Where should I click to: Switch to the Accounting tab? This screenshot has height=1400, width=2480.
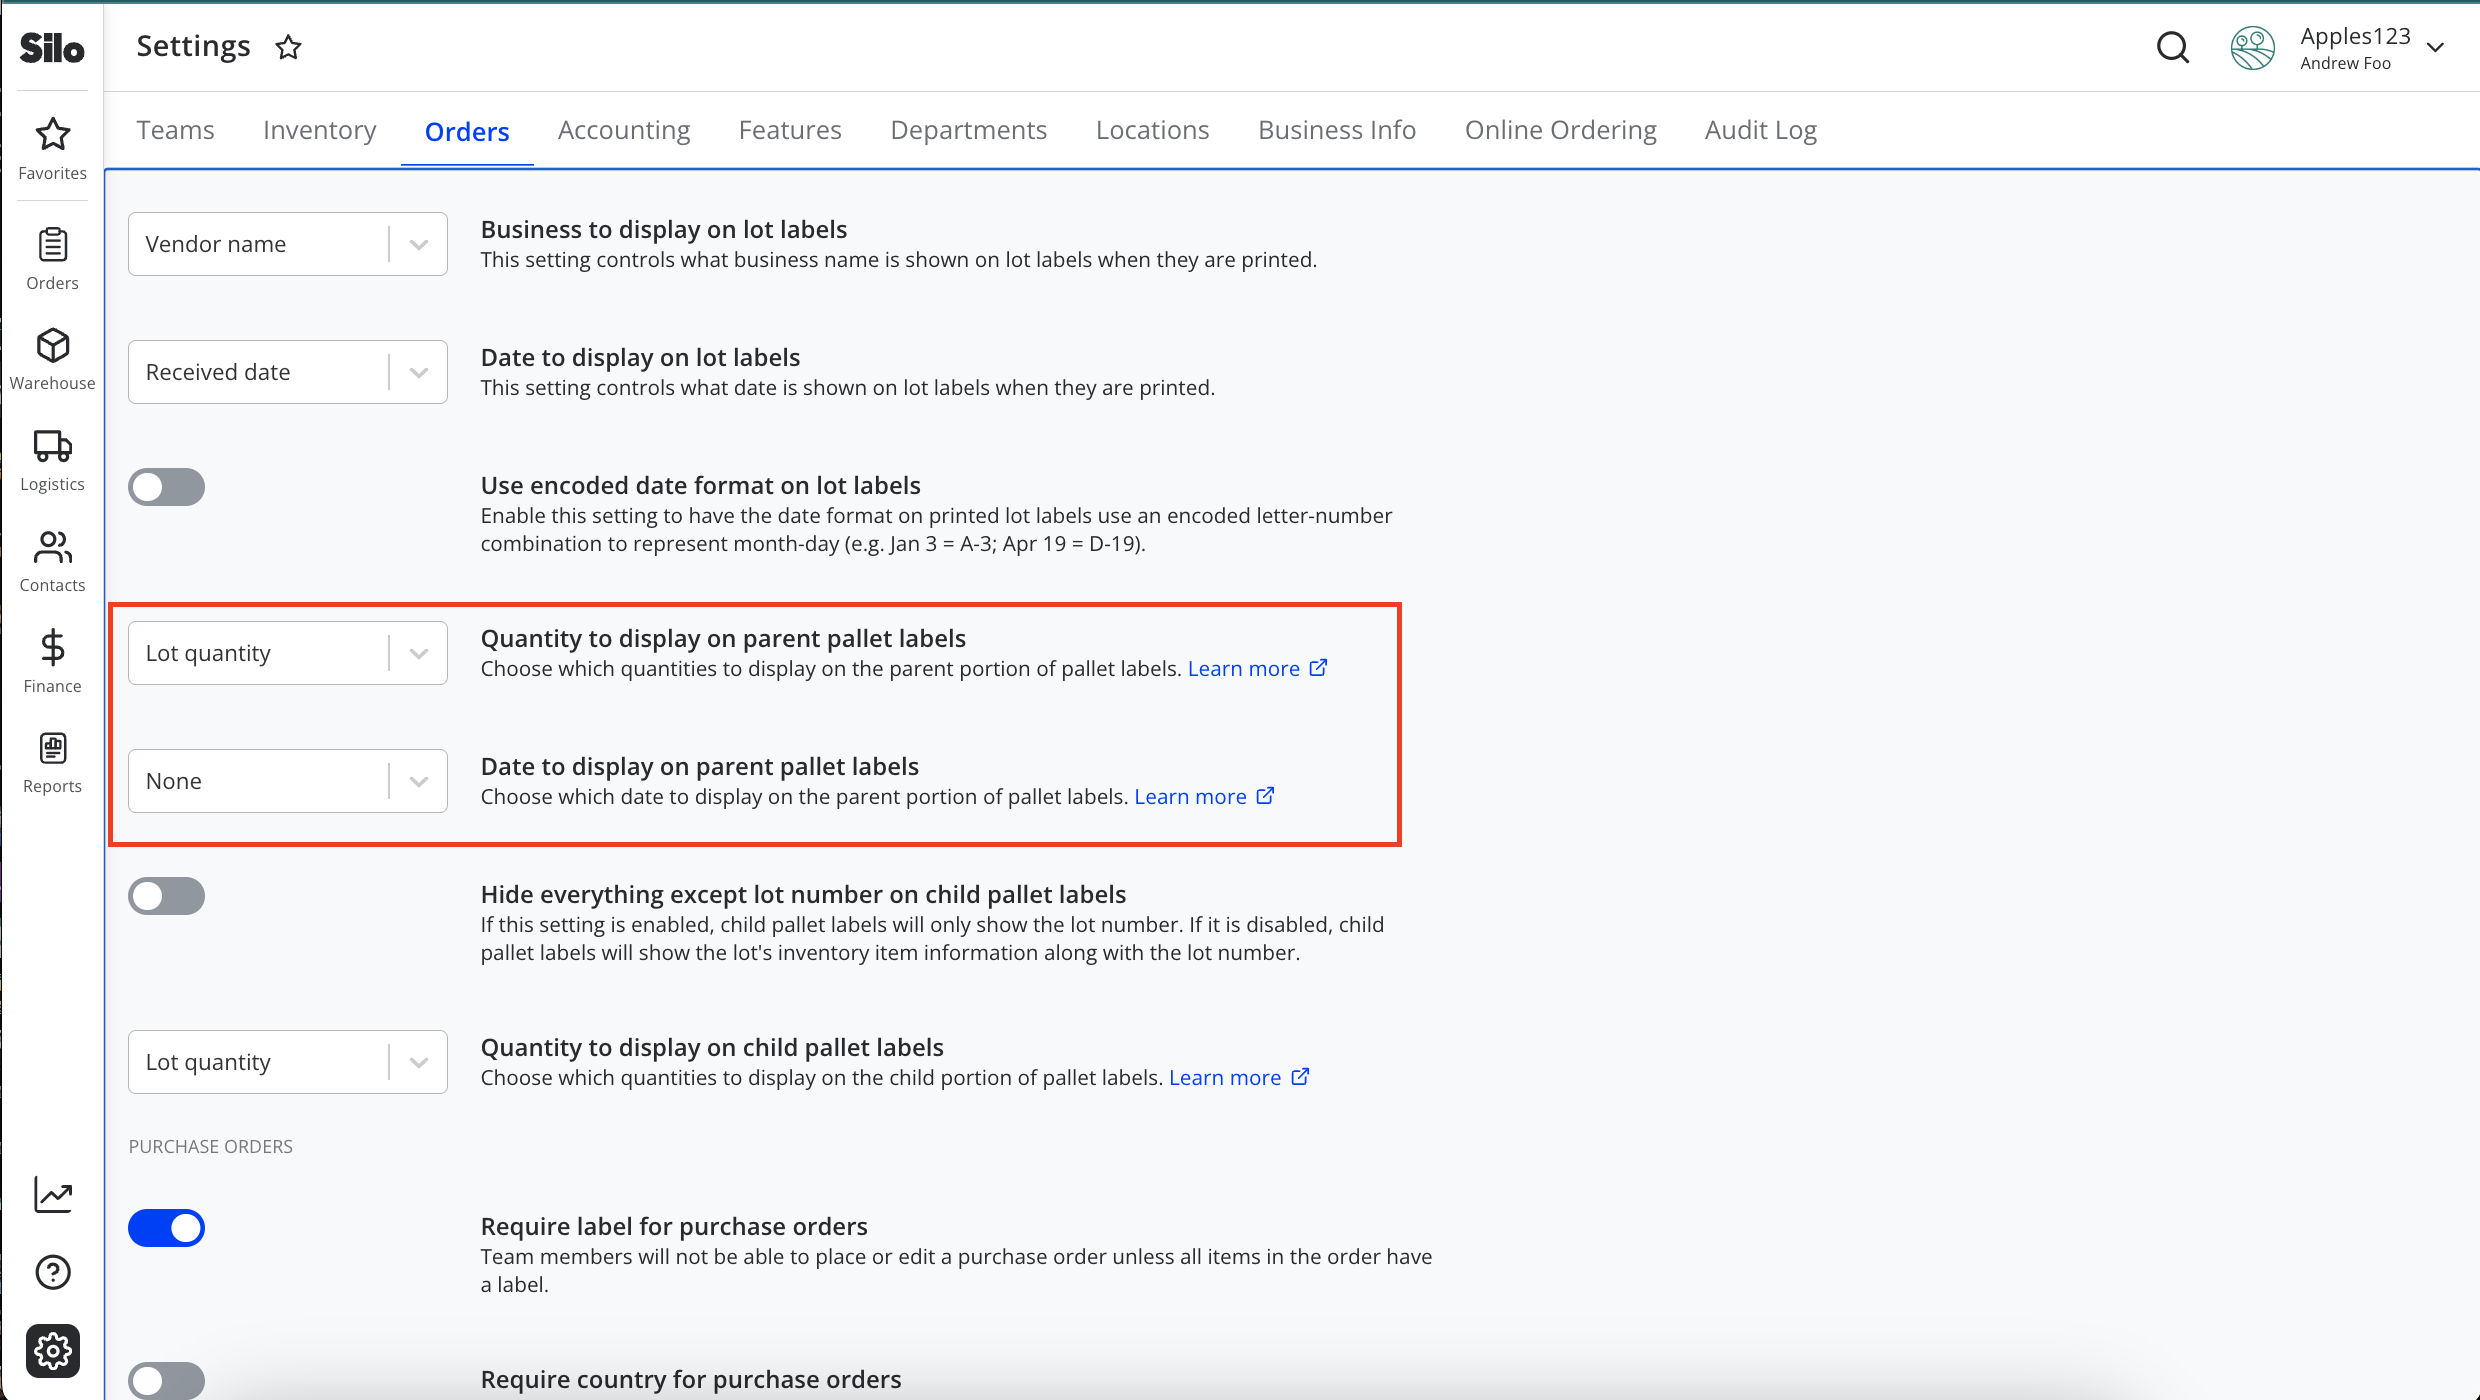pos(624,130)
